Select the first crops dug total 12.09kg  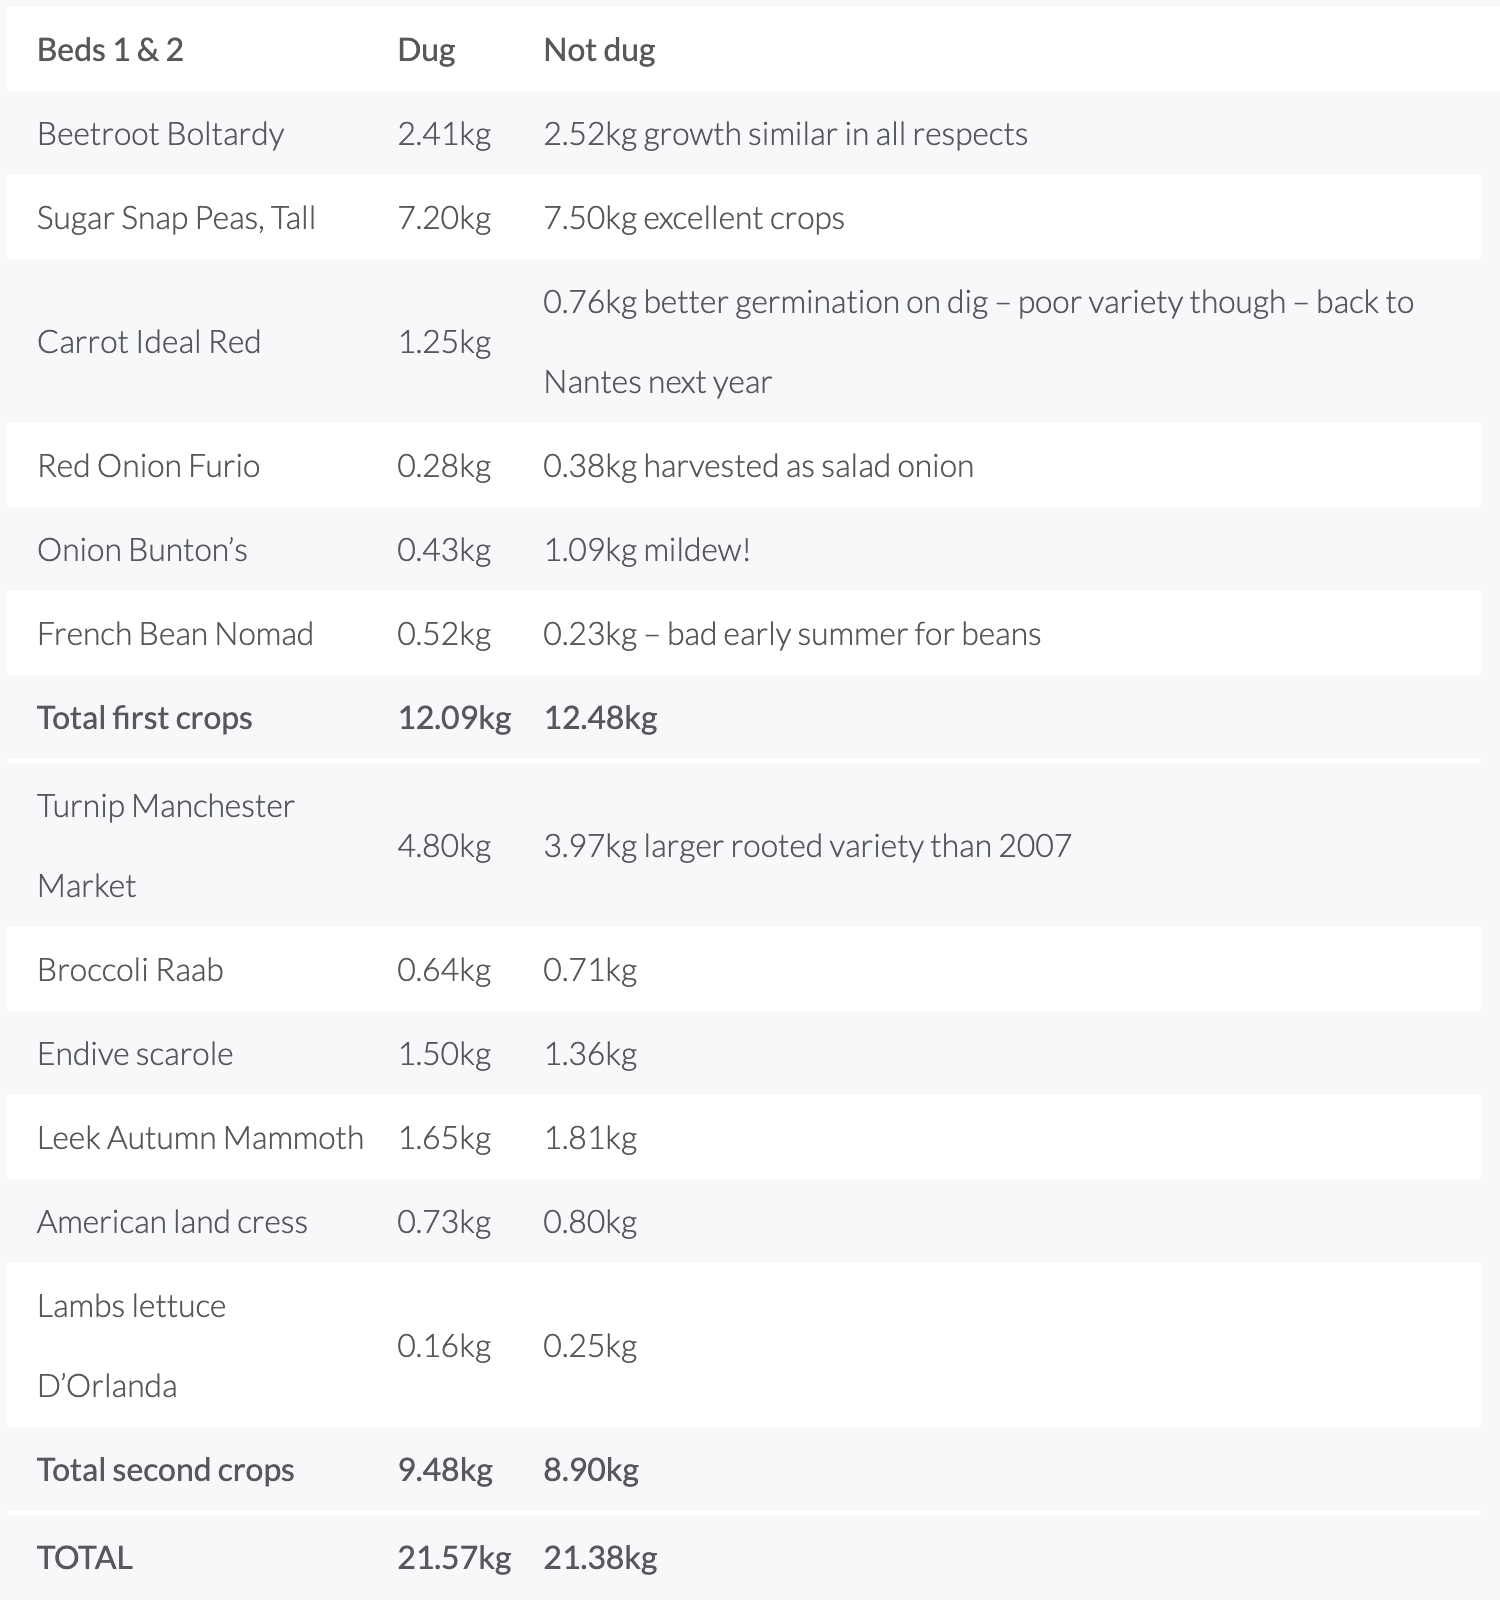[454, 718]
